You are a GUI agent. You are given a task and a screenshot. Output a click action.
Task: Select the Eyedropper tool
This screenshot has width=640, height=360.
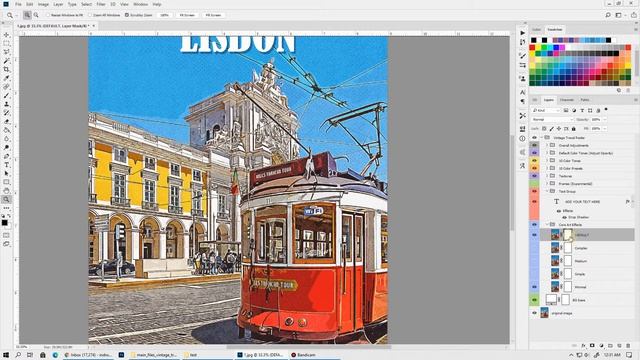pyautogui.click(x=6, y=78)
